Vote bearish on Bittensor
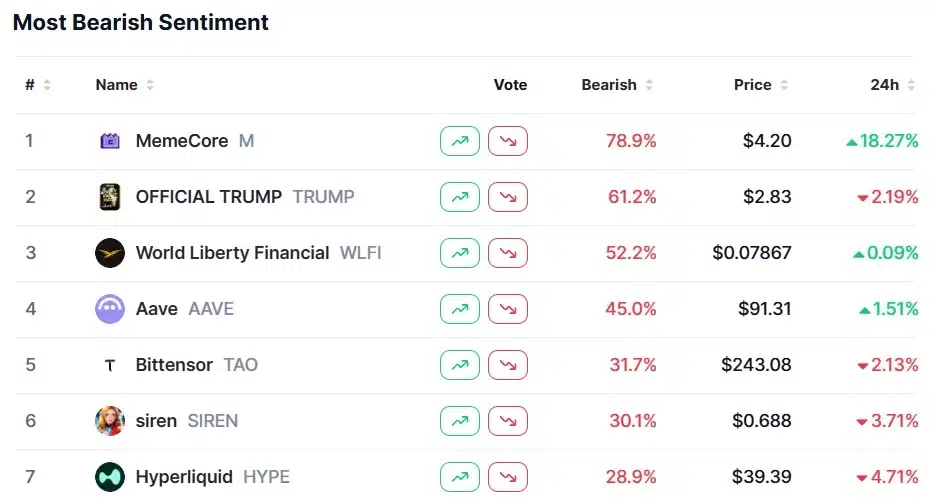The image size is (936, 502). pos(508,365)
